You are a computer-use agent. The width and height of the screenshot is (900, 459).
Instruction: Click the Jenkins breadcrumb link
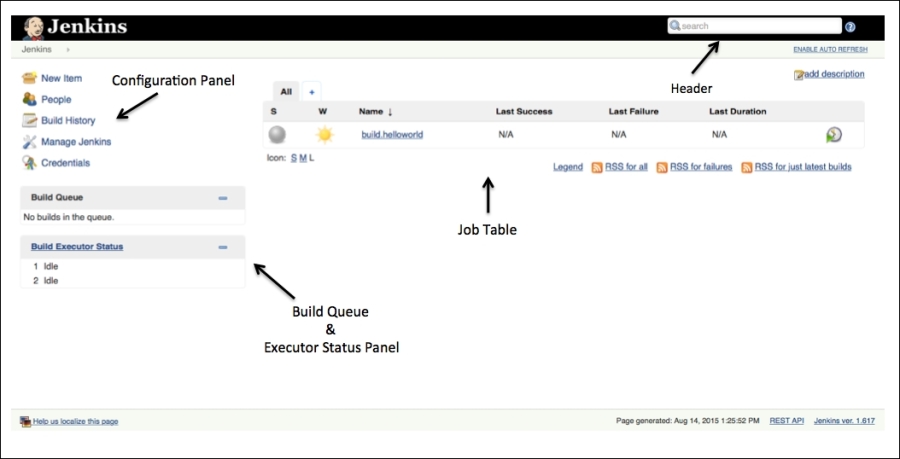click(37, 49)
